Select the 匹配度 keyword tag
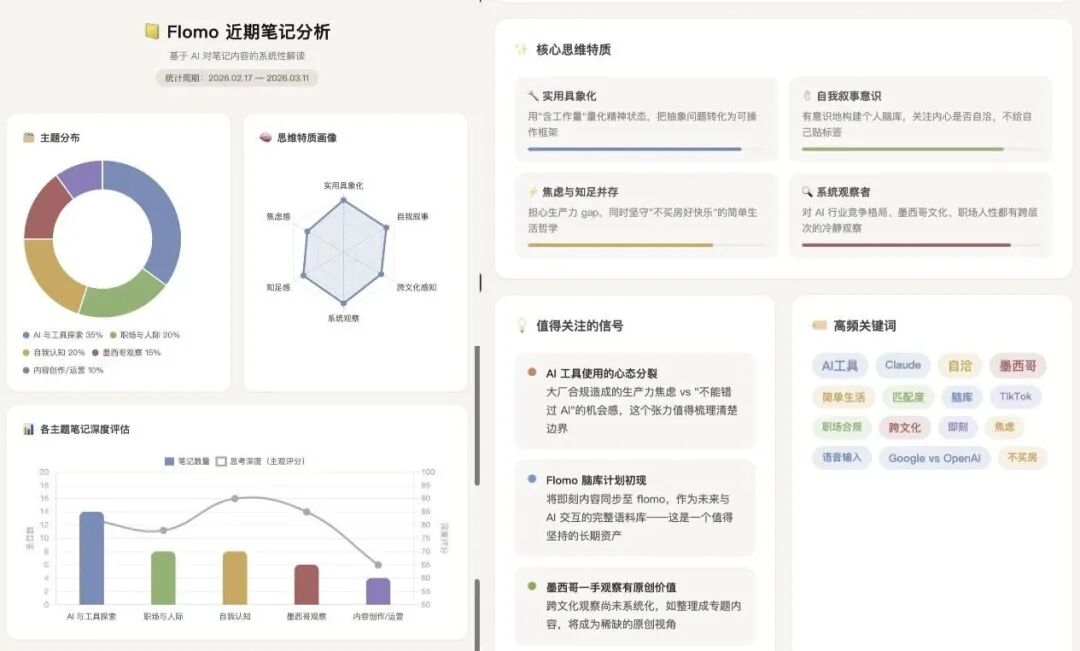 (x=908, y=397)
